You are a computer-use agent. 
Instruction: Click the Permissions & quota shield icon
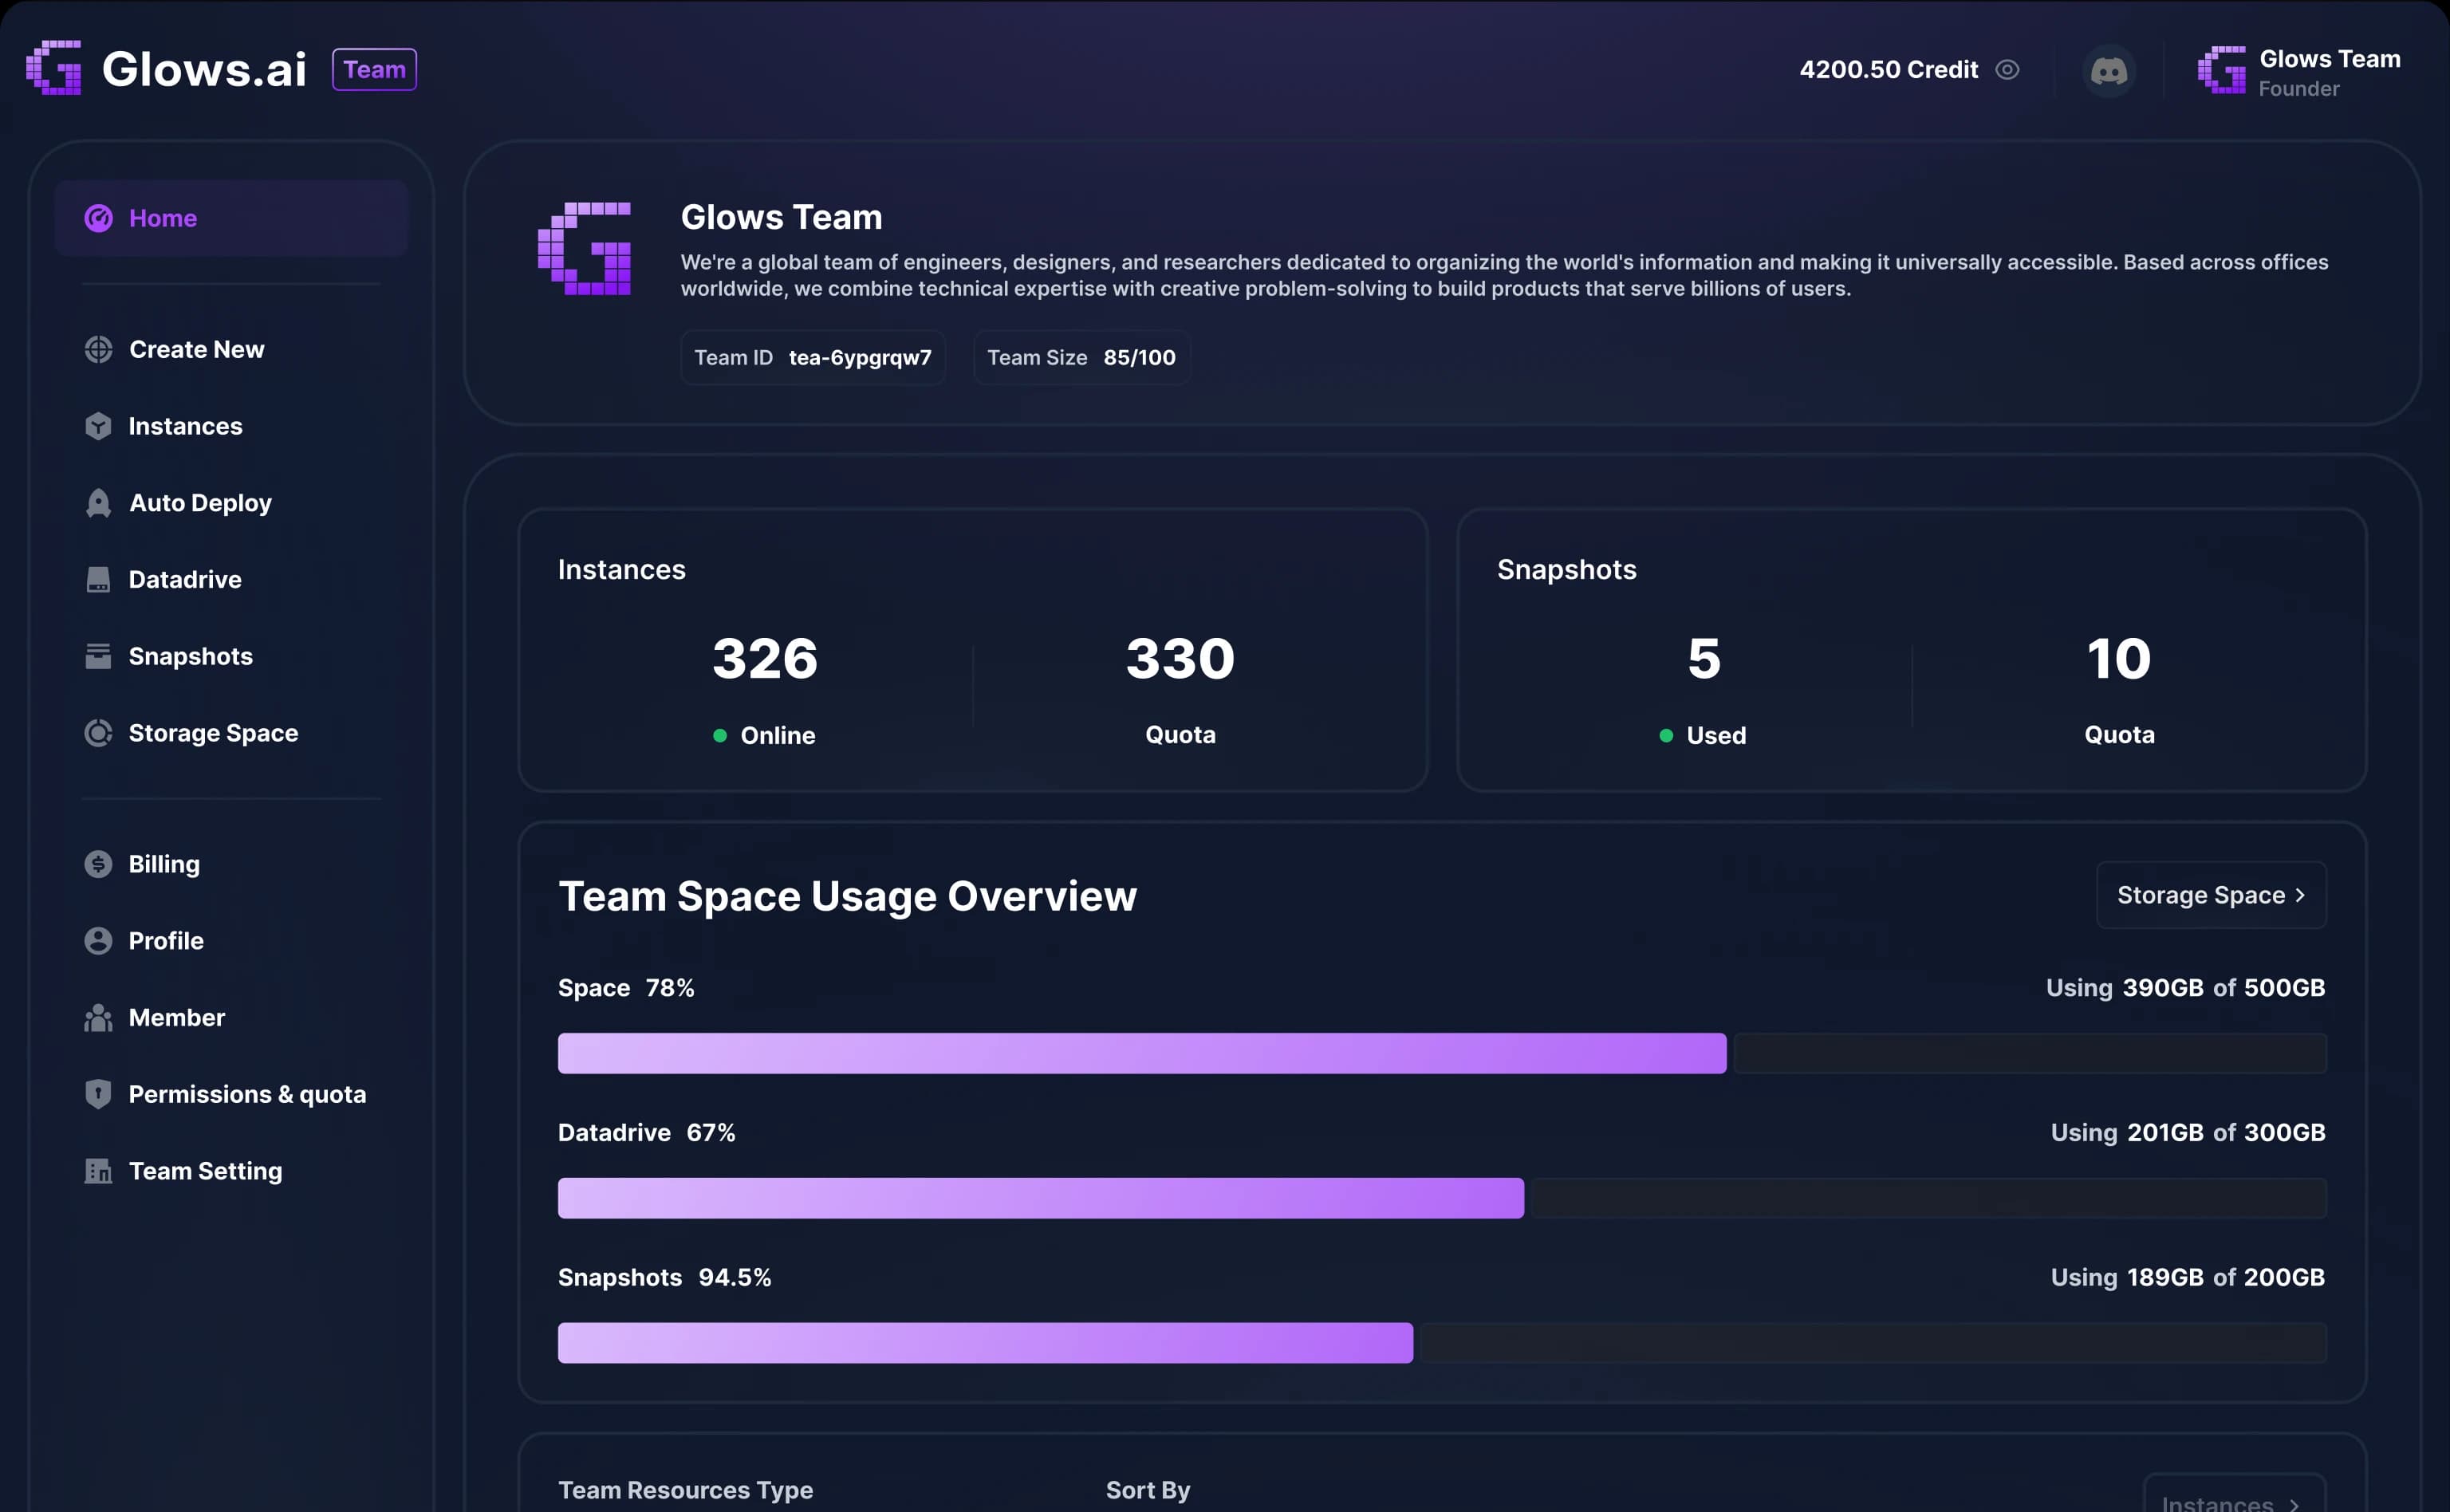tap(98, 1094)
